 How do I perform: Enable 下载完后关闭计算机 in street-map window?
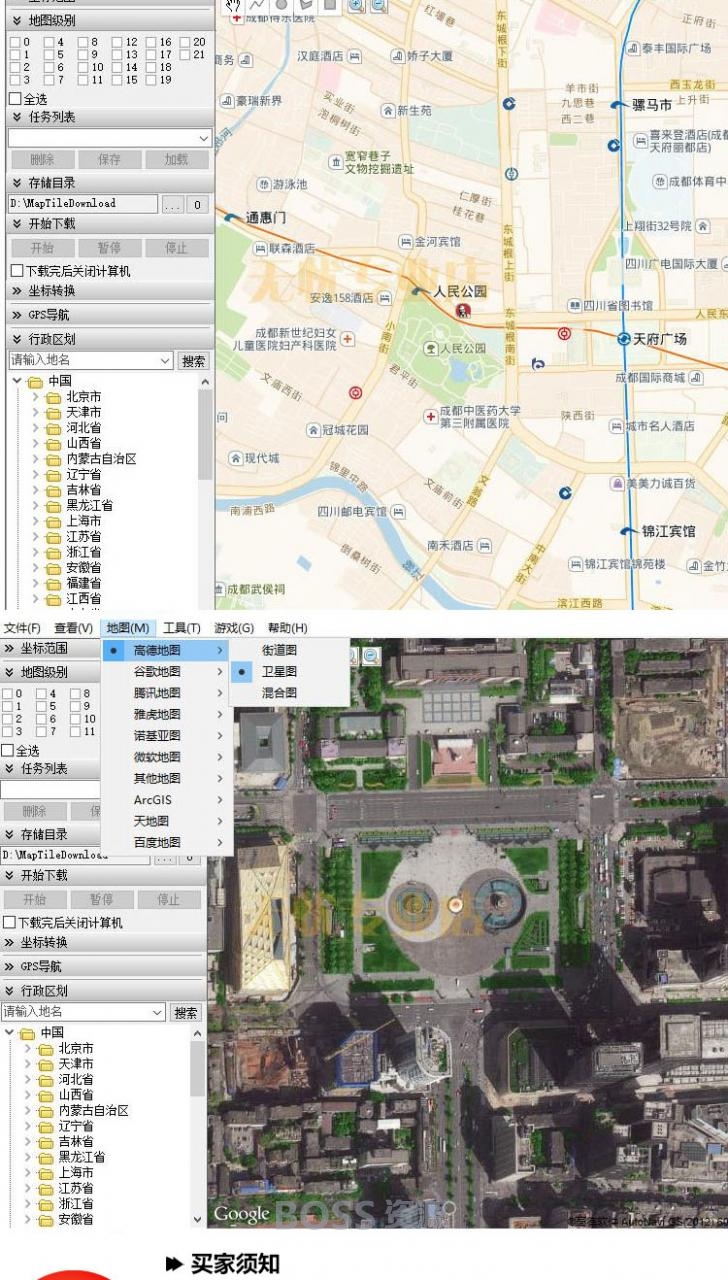16,271
